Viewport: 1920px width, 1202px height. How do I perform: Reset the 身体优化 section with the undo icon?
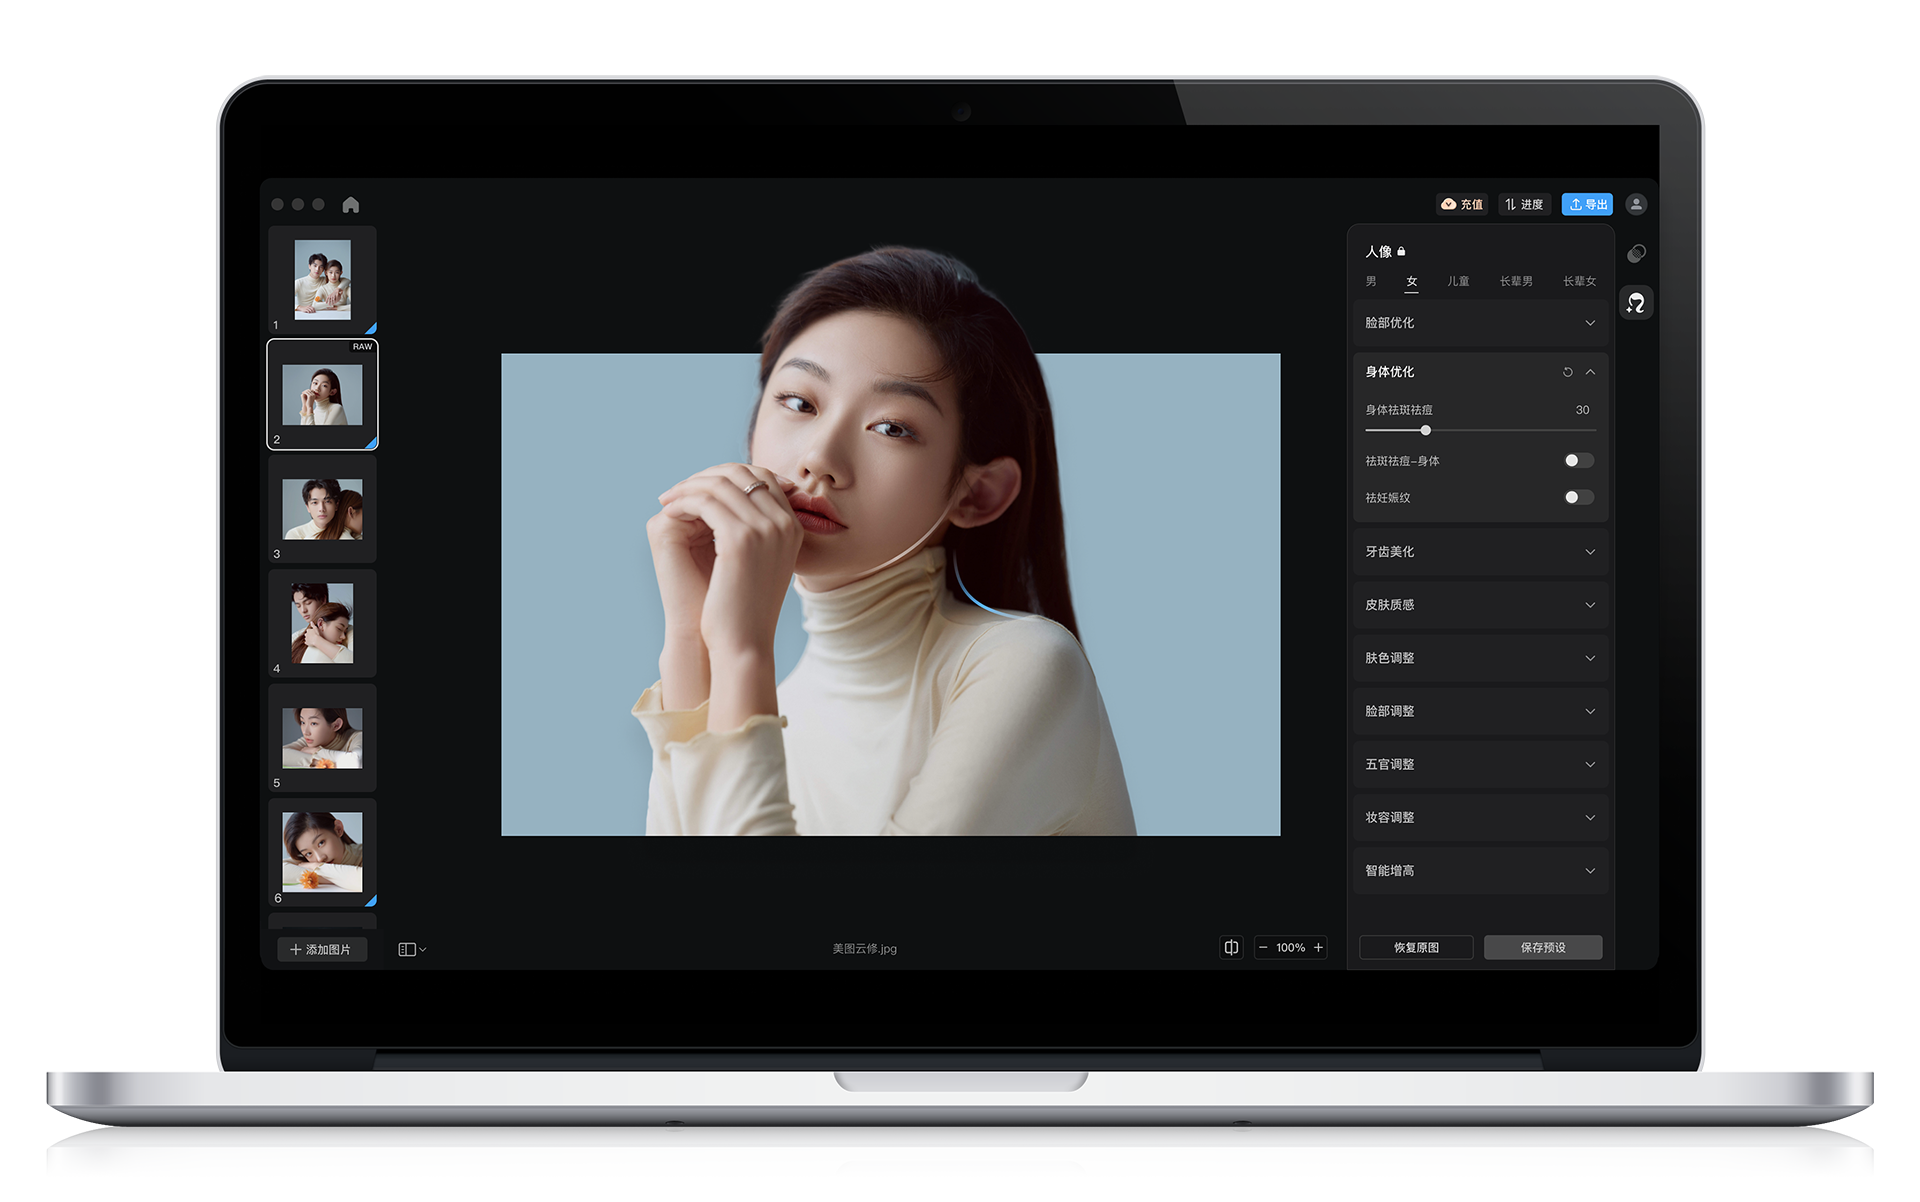(1567, 372)
